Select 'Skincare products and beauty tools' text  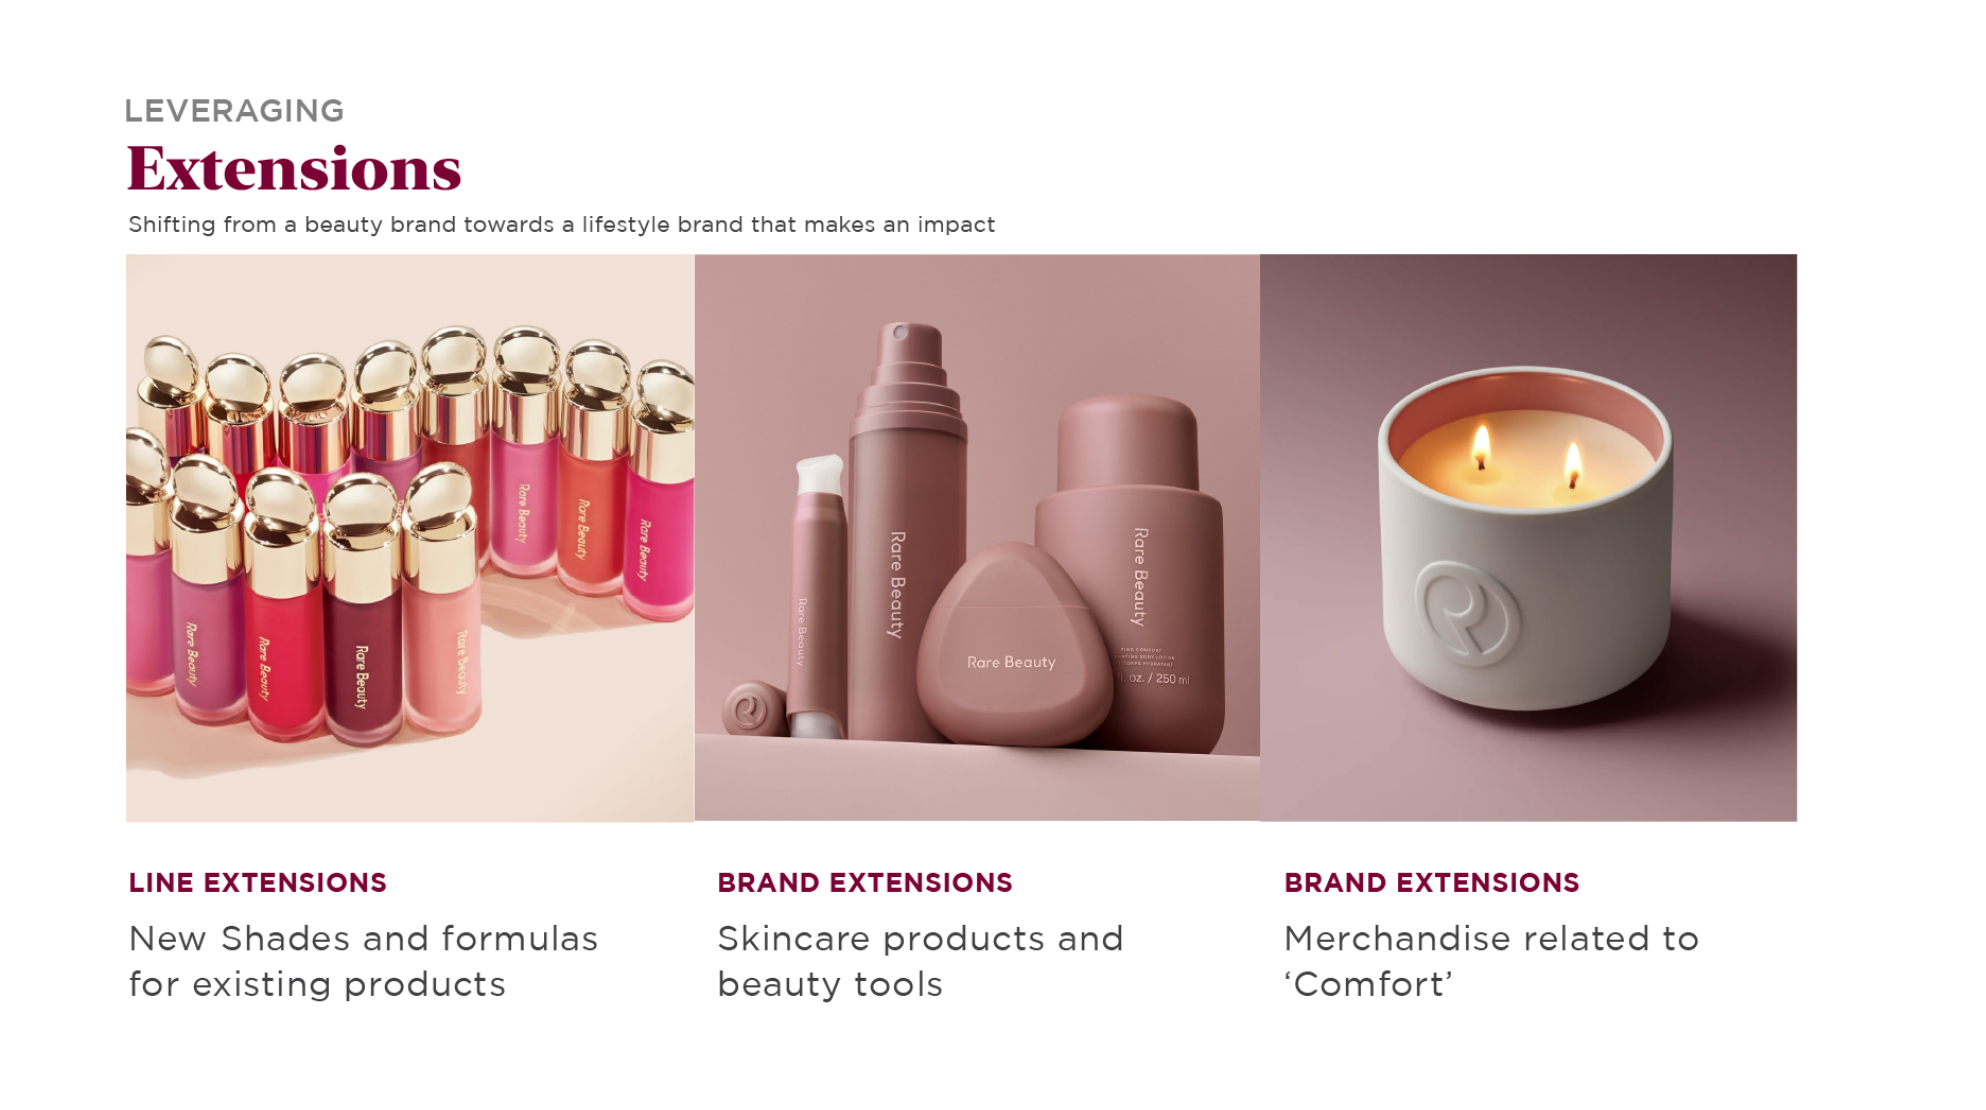click(920, 961)
